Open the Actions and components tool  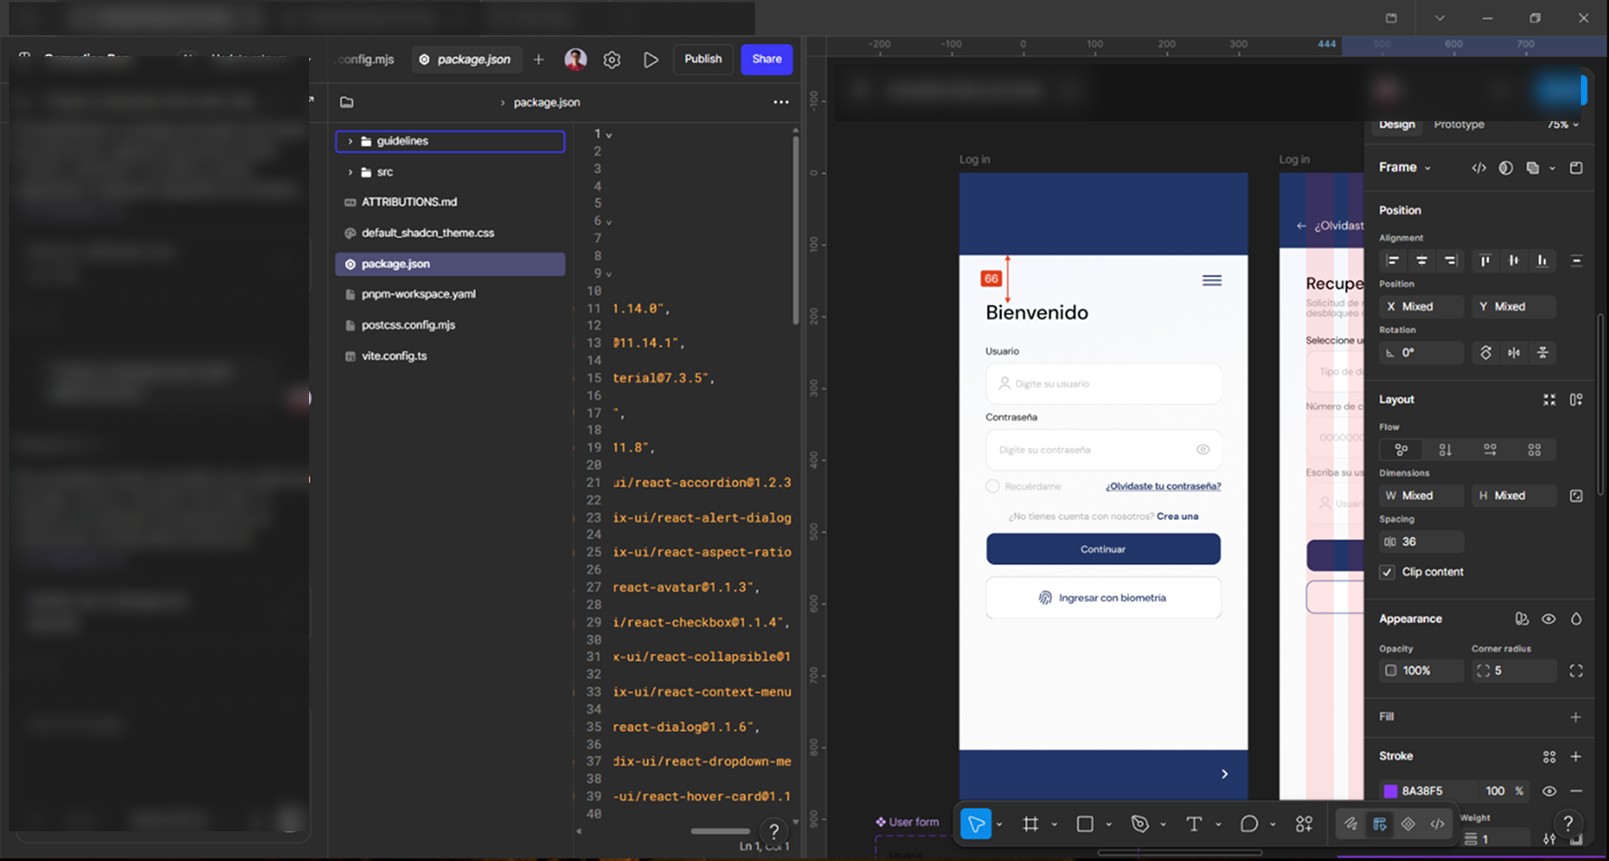pyautogui.click(x=1304, y=824)
